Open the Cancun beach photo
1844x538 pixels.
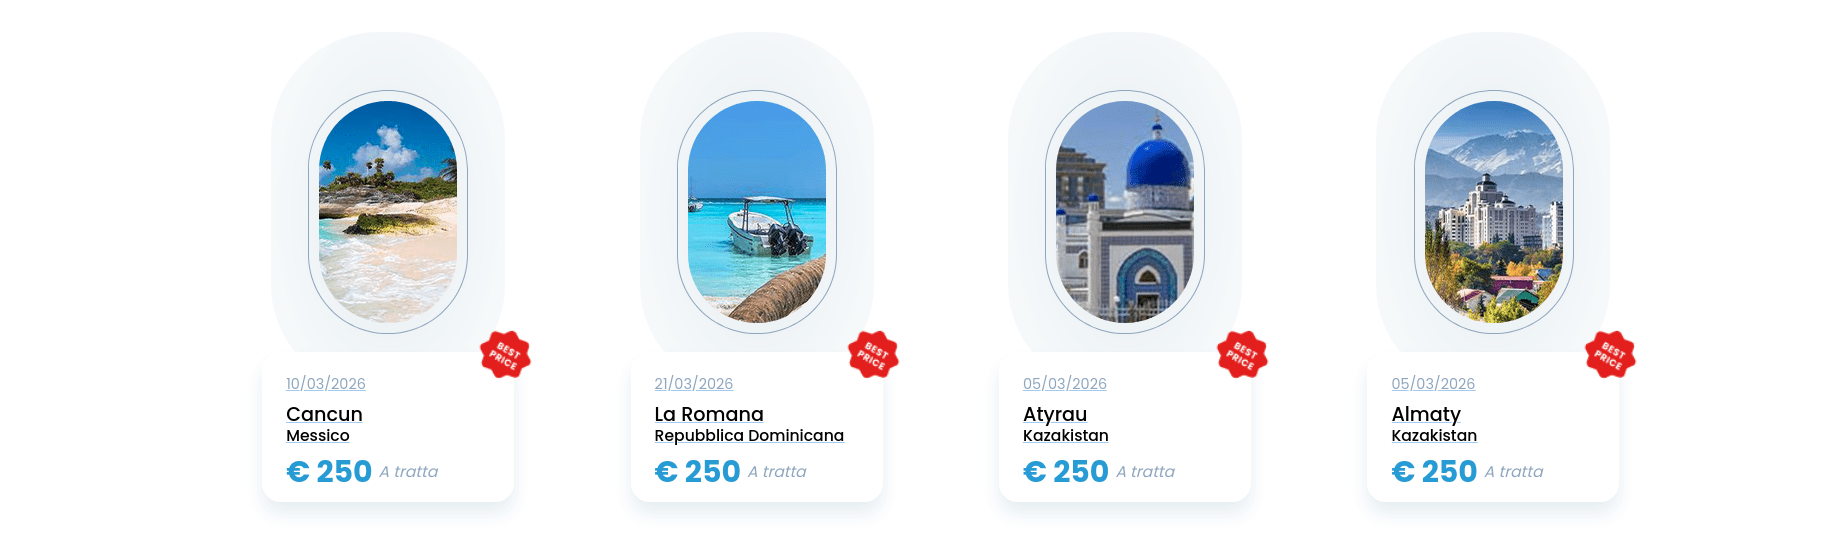pyautogui.click(x=388, y=212)
